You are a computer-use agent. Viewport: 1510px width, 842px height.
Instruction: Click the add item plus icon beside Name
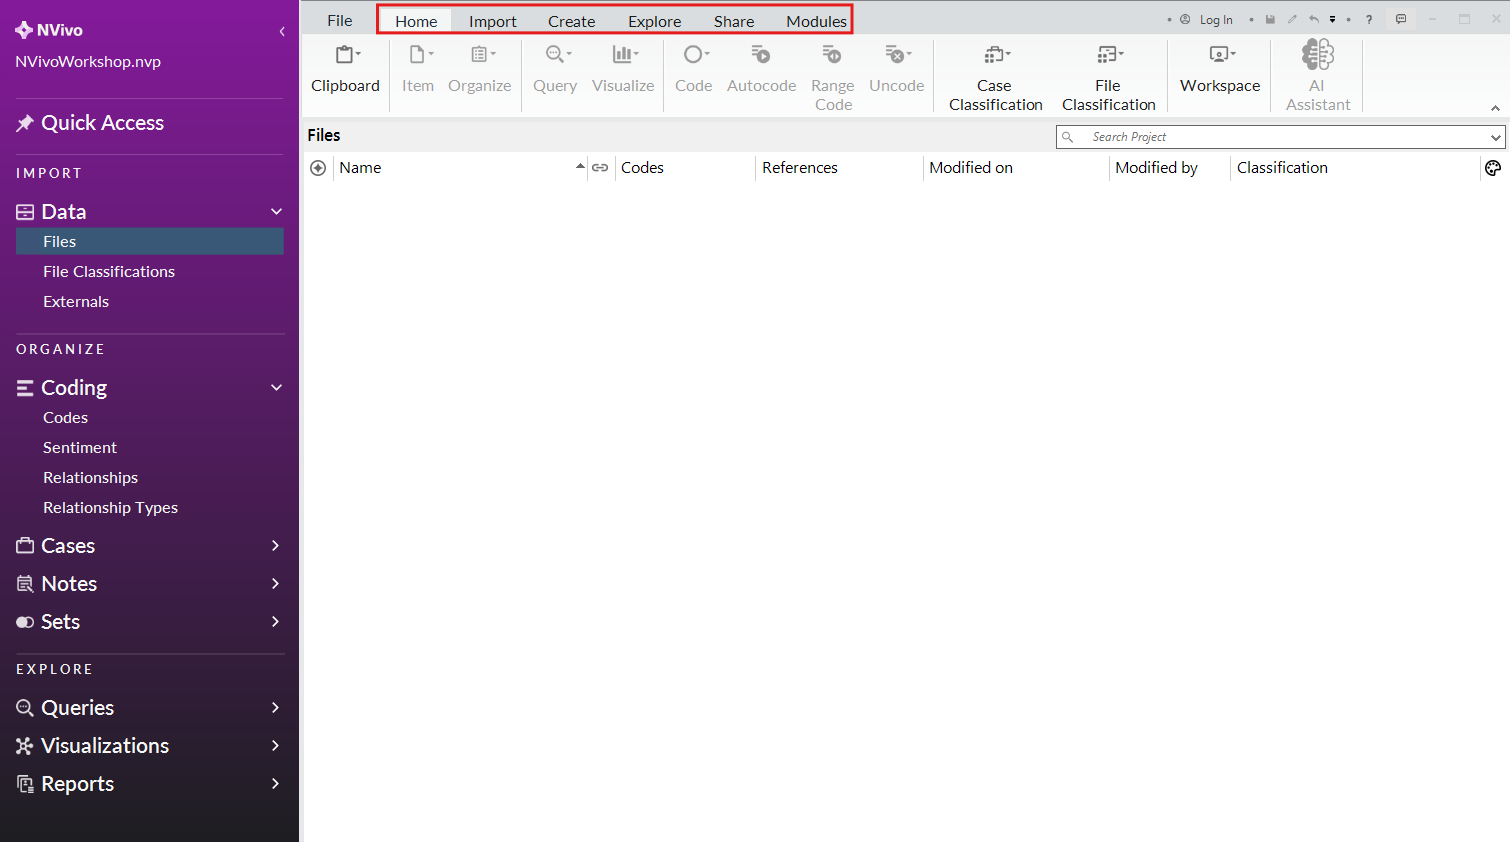pyautogui.click(x=318, y=168)
